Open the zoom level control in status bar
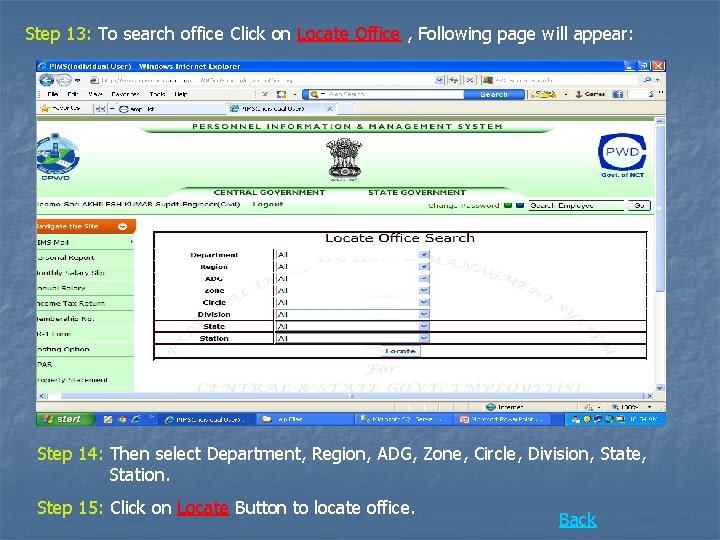Viewport: 720px width, 540px height. coord(631,407)
